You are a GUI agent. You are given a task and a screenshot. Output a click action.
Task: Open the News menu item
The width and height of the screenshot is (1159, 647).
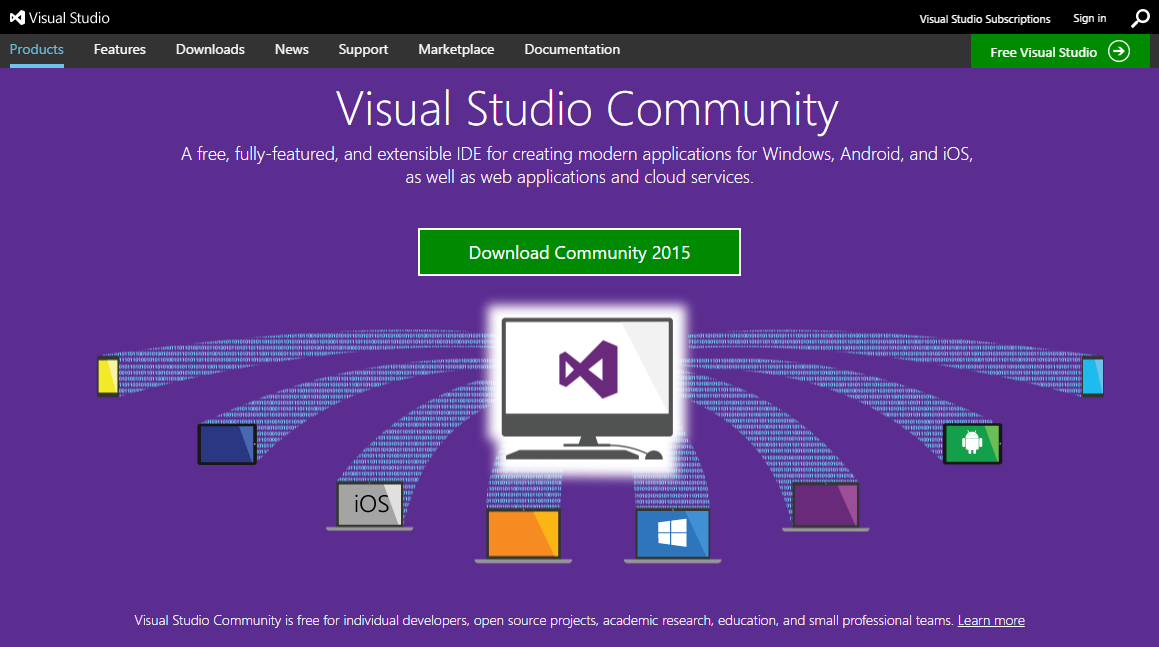291,50
